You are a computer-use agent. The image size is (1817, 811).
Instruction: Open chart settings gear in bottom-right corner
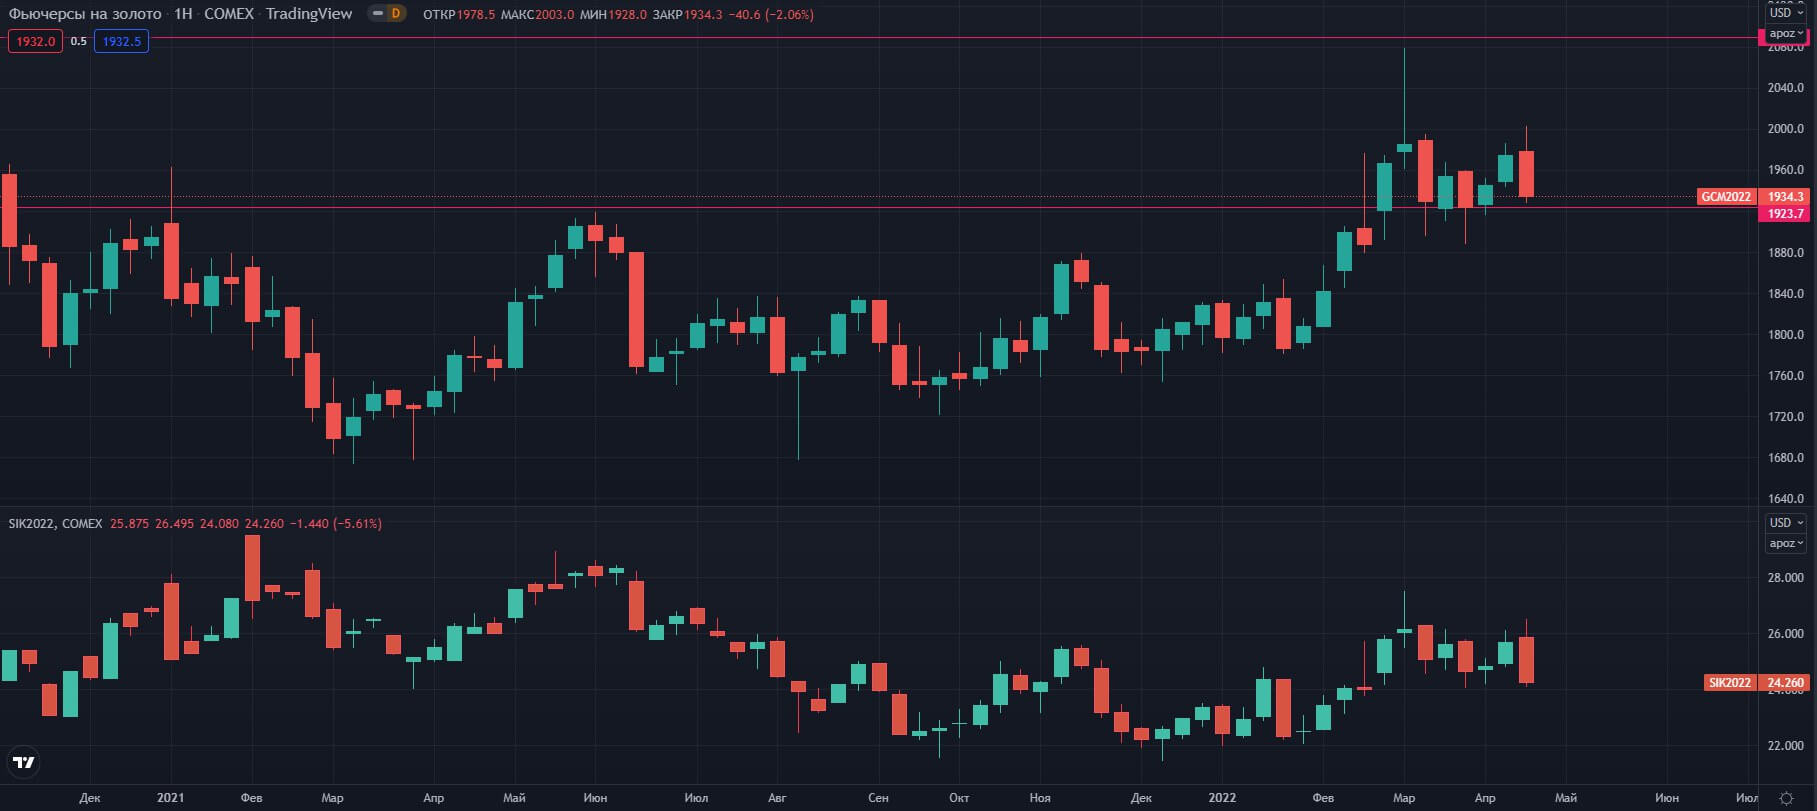click(1787, 797)
